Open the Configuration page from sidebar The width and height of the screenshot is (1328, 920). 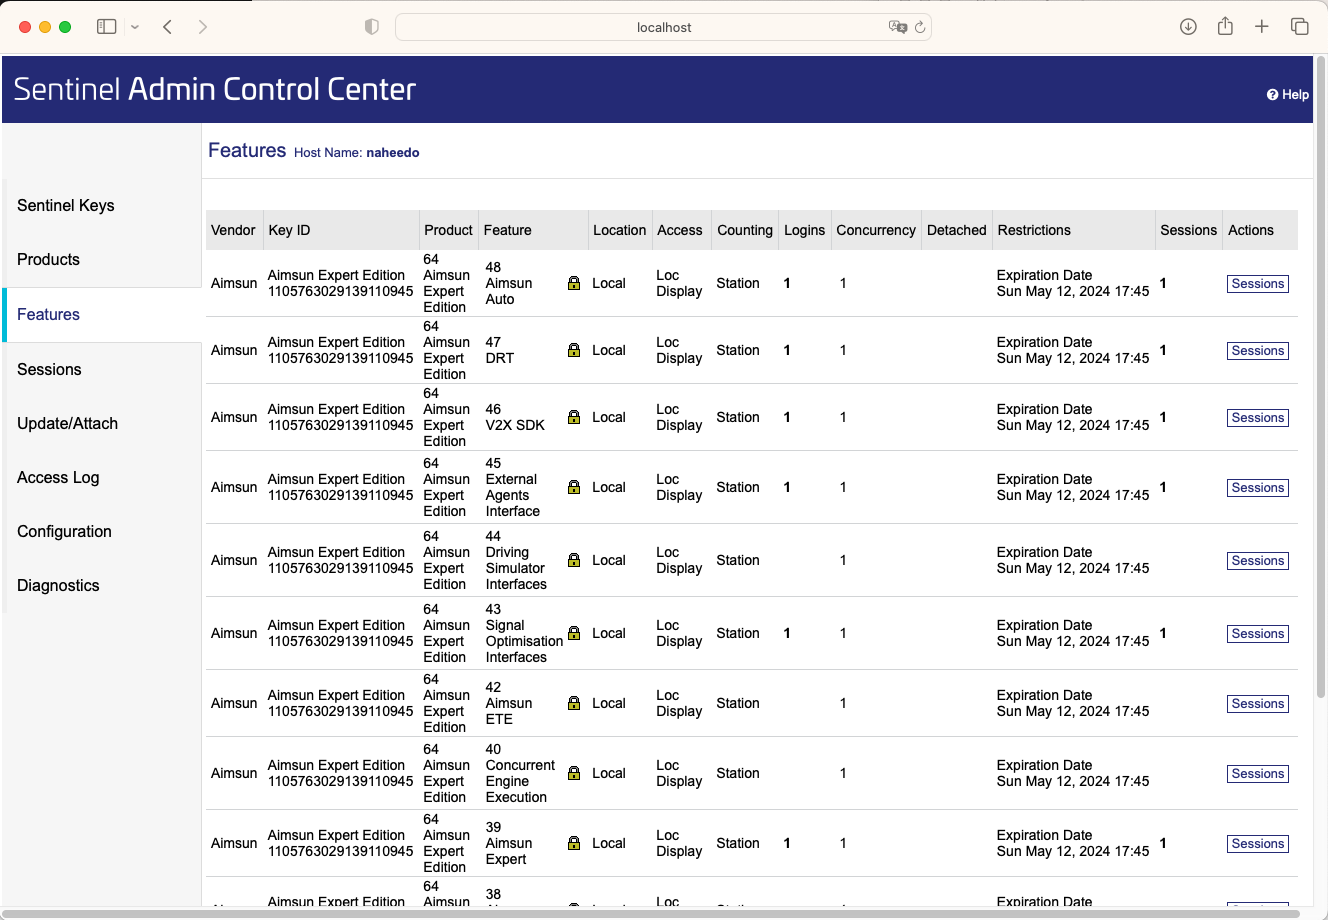click(x=64, y=531)
